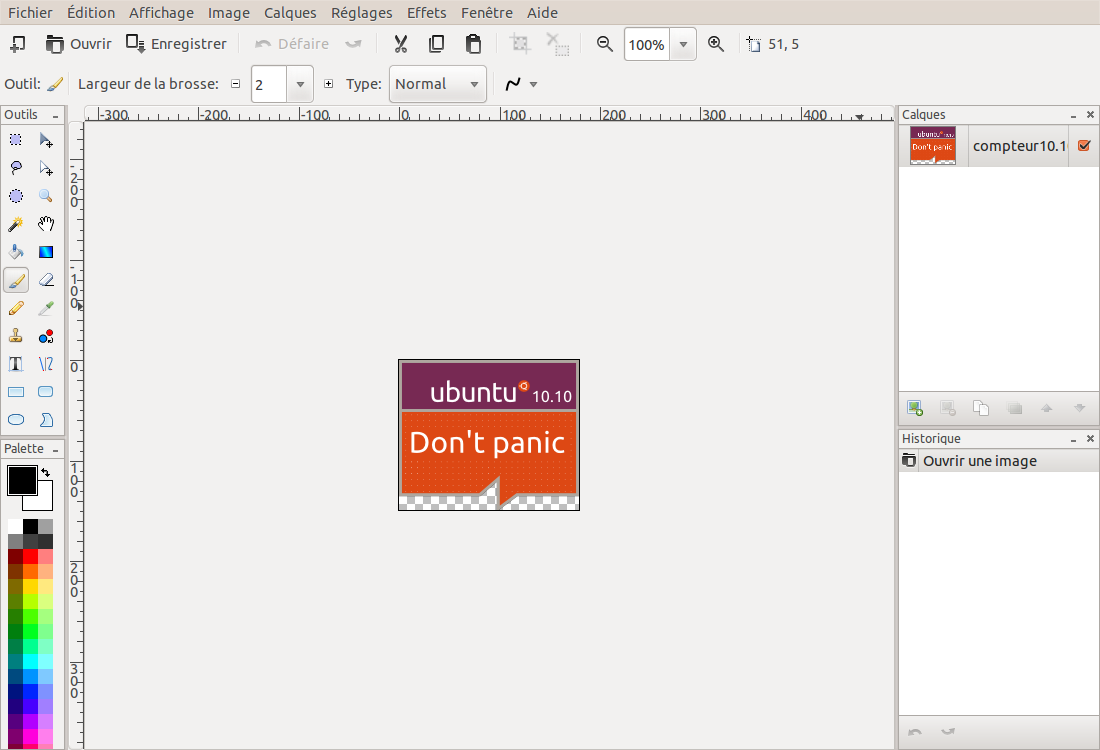Open the Calques menu

290,12
